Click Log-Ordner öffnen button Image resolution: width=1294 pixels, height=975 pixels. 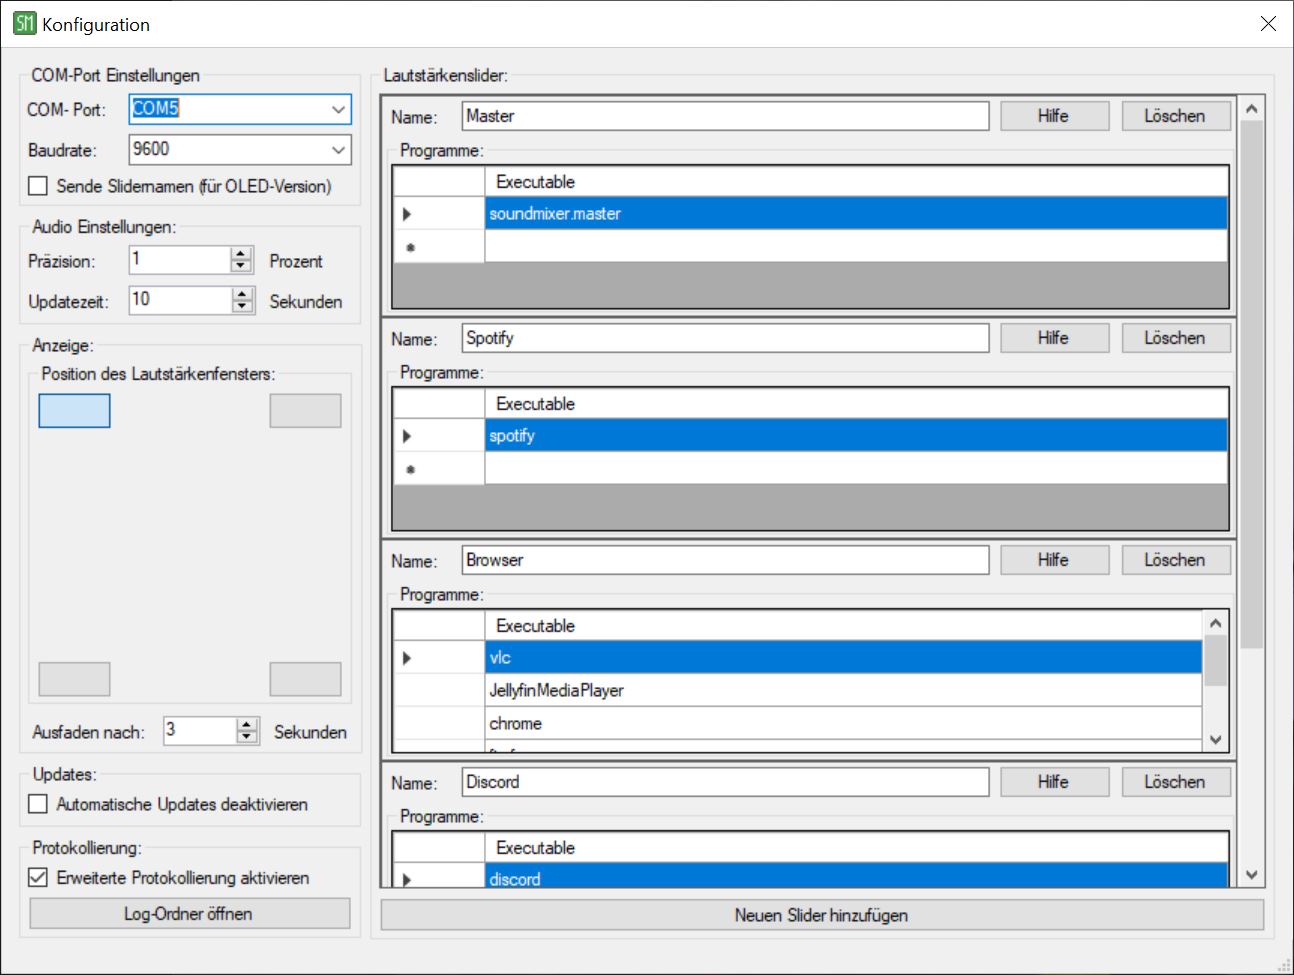click(190, 913)
